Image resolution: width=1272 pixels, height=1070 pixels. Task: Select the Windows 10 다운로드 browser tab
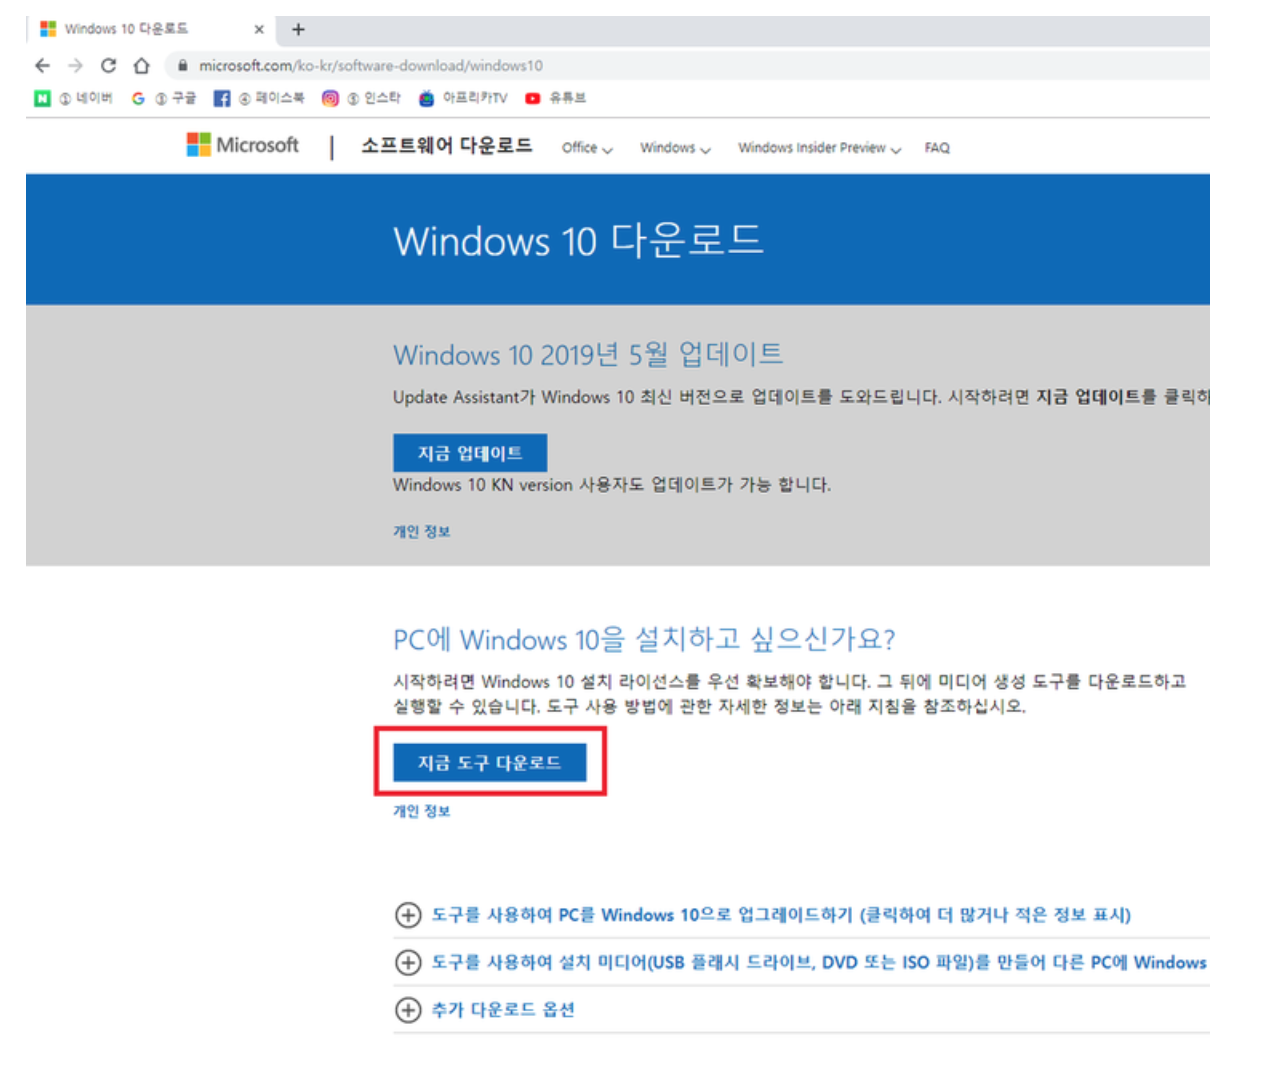(150, 29)
